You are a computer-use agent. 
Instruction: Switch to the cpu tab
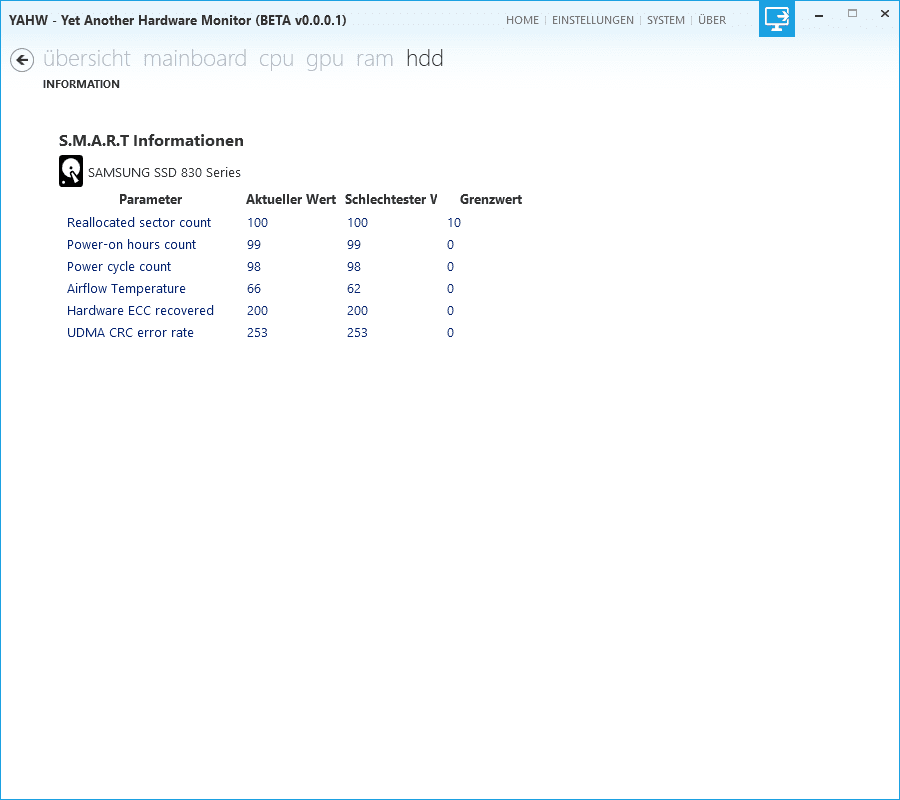(276, 60)
